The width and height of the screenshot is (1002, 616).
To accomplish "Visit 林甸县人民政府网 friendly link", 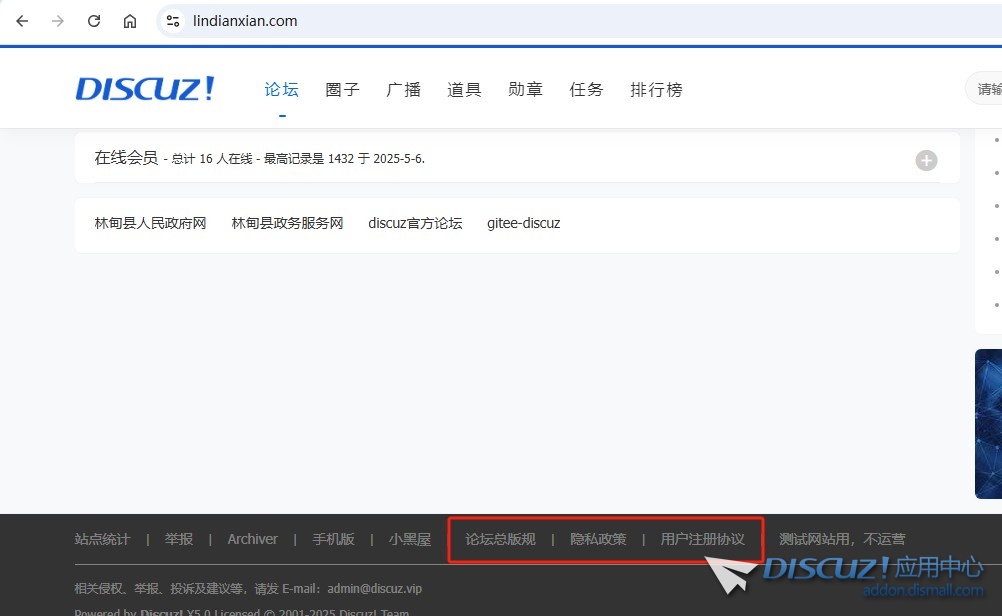I will 150,223.
